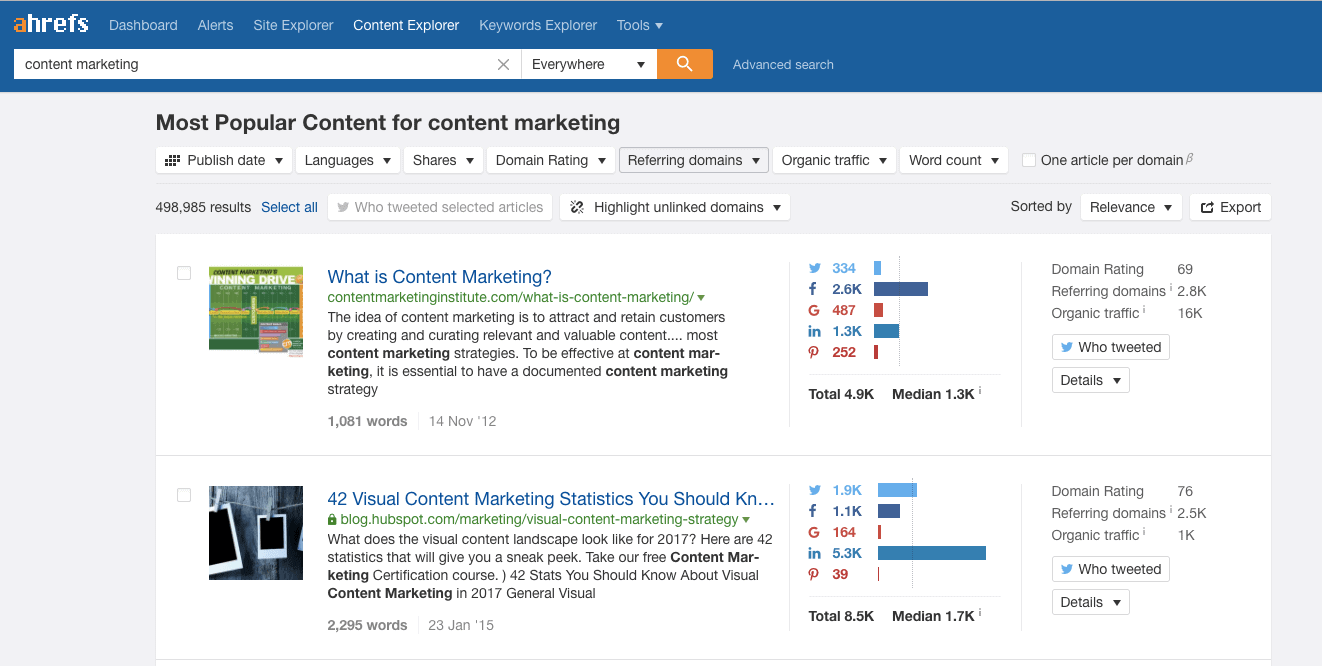
Task: Tick the One article per domain checkbox
Action: (x=1029, y=160)
